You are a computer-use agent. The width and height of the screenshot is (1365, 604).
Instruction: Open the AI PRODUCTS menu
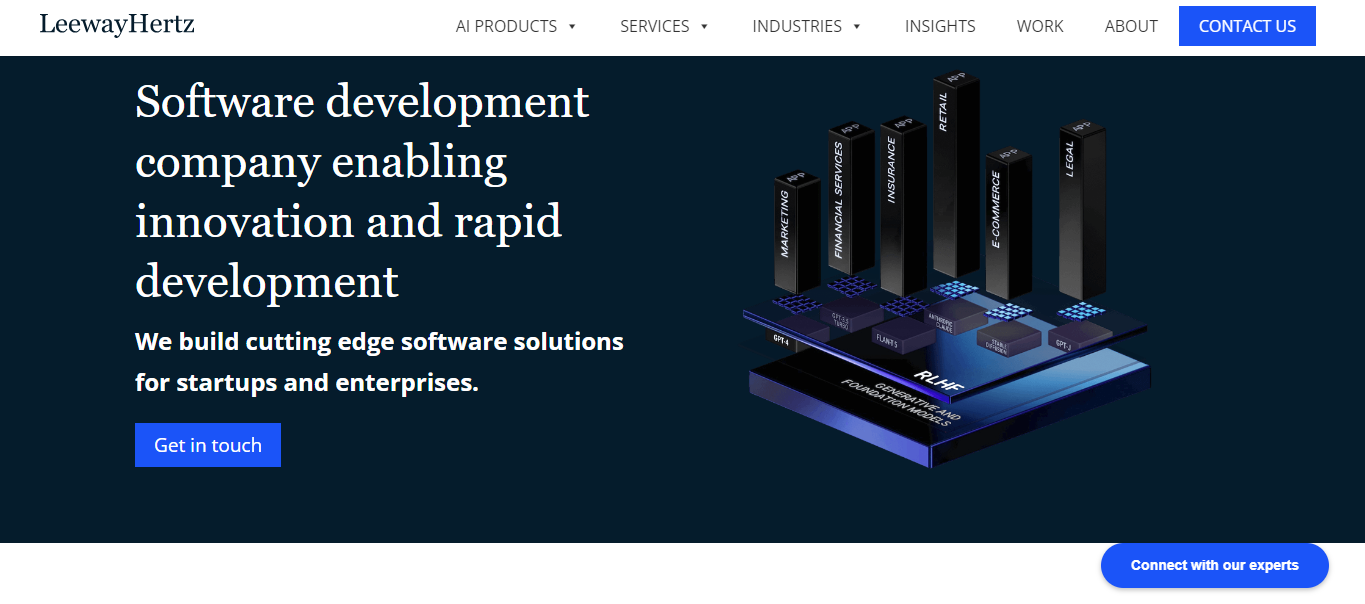pyautogui.click(x=506, y=27)
